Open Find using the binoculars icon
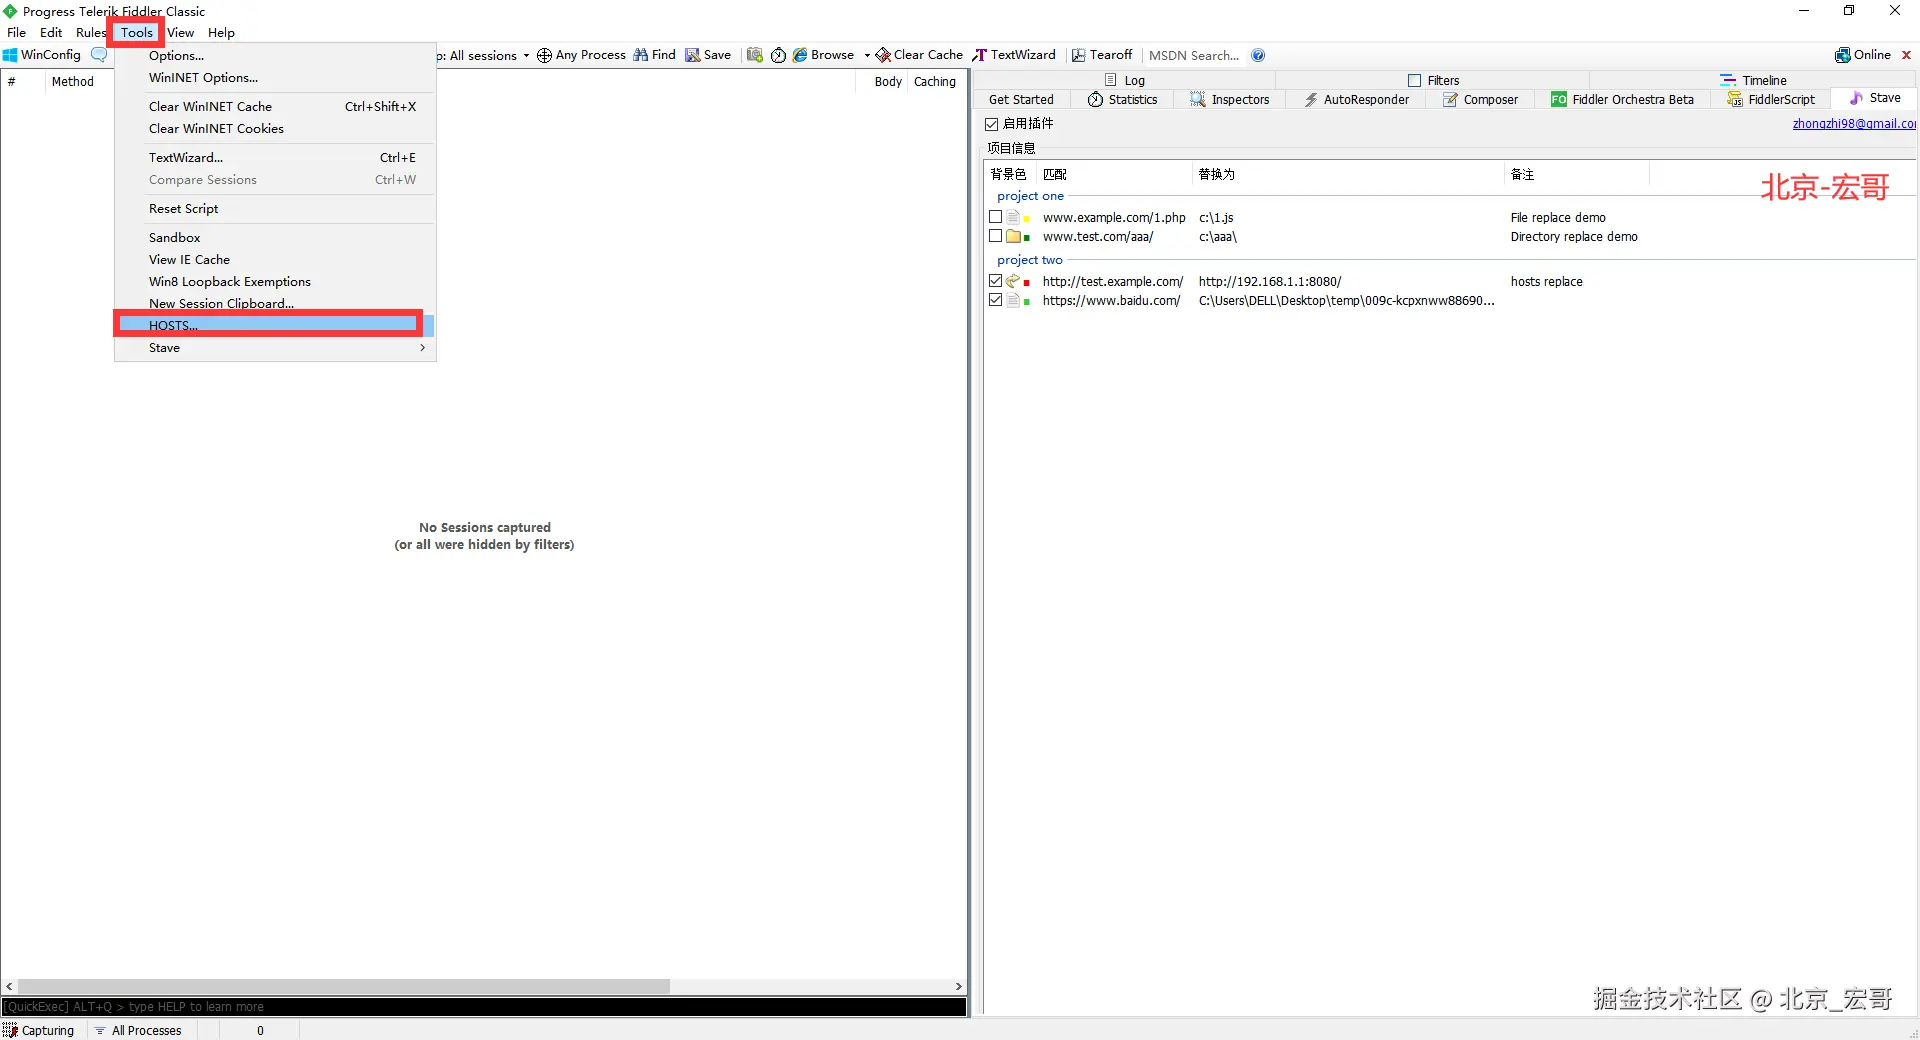 tap(641, 55)
